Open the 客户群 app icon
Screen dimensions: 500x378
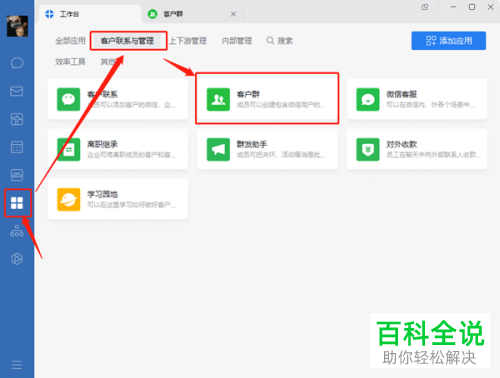click(218, 99)
